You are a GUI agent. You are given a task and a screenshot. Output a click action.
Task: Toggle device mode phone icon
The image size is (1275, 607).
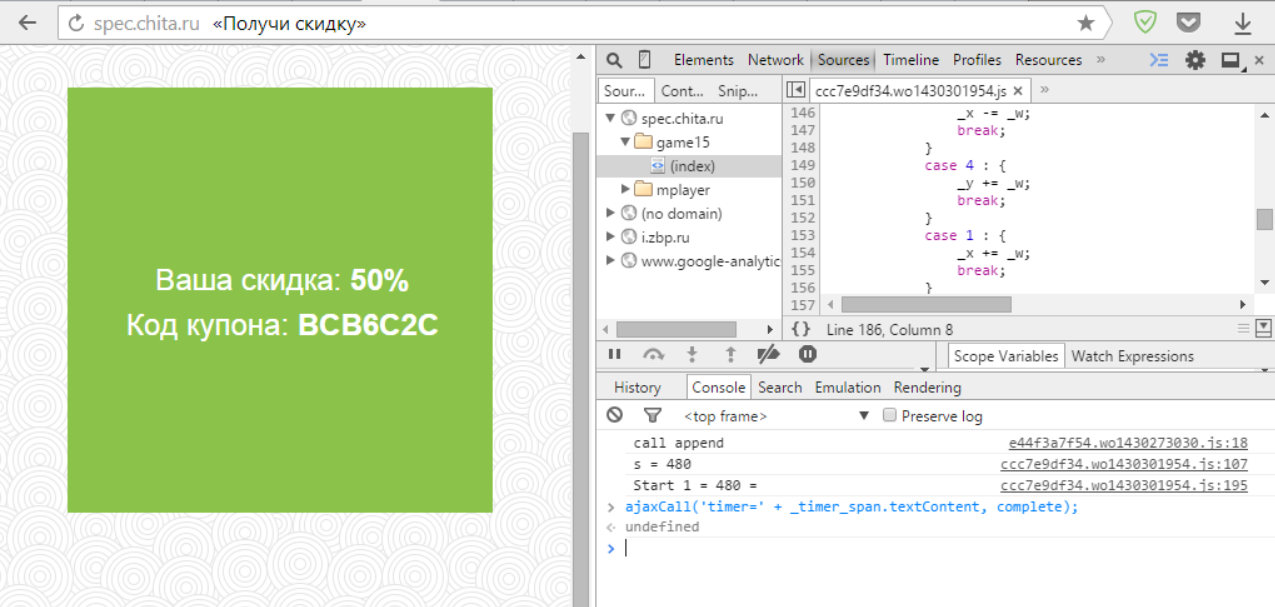(645, 60)
